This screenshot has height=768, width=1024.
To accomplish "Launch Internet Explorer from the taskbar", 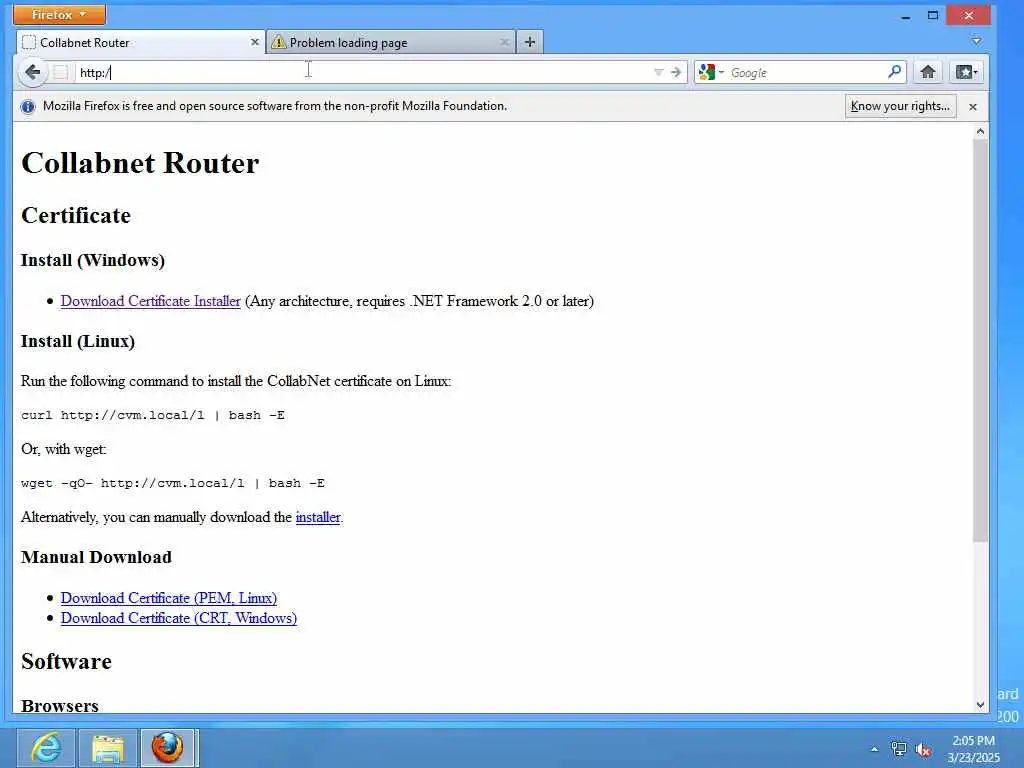I will point(46,748).
